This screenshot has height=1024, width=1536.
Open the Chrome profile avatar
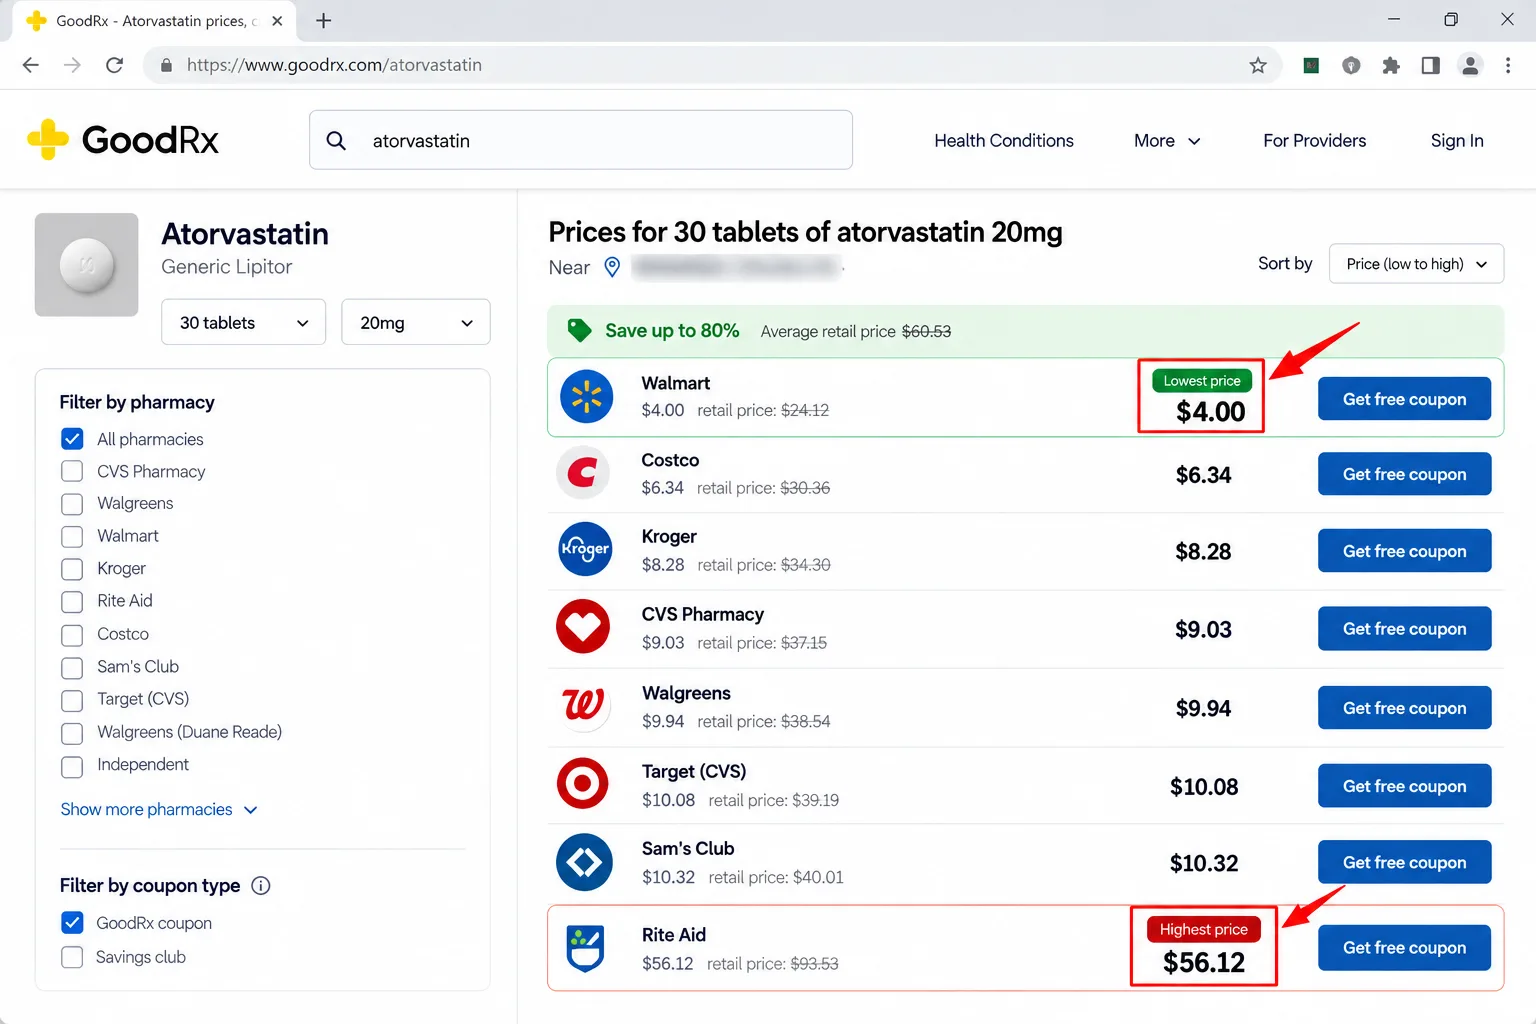1470,65
